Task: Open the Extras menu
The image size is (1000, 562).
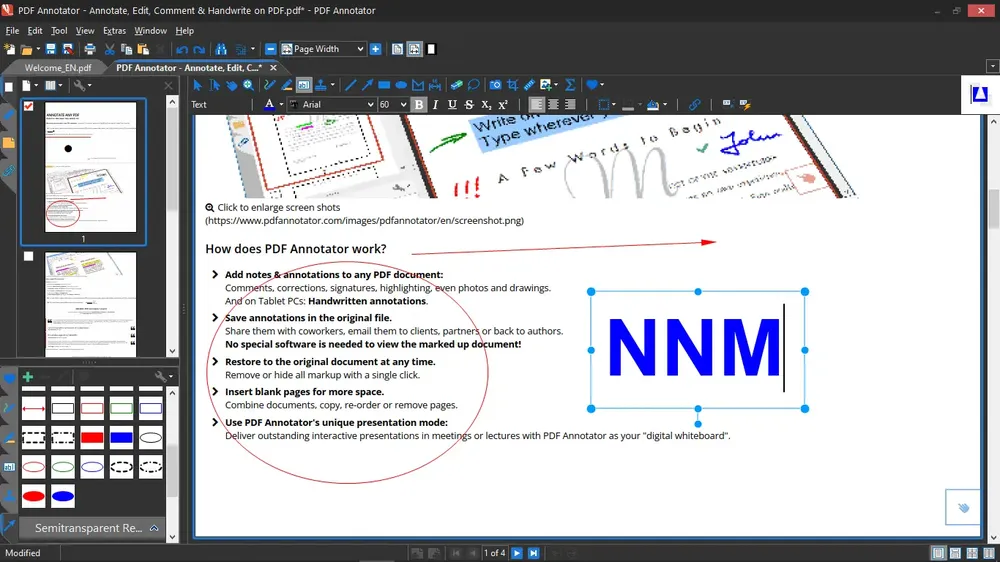Action: [114, 31]
